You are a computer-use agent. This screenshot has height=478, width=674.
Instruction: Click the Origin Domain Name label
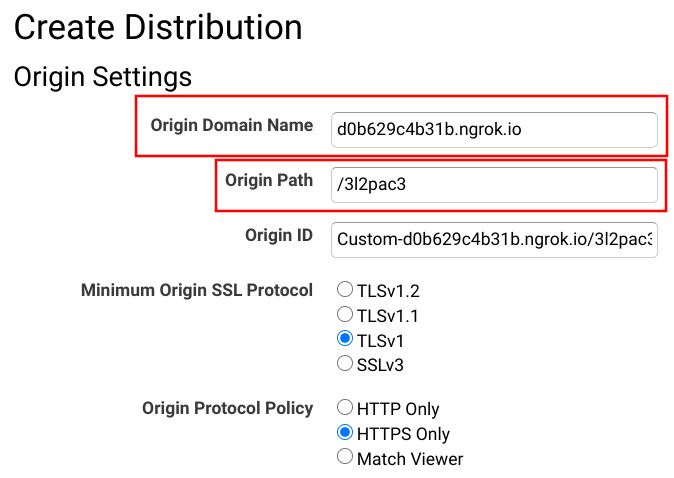coord(232,126)
